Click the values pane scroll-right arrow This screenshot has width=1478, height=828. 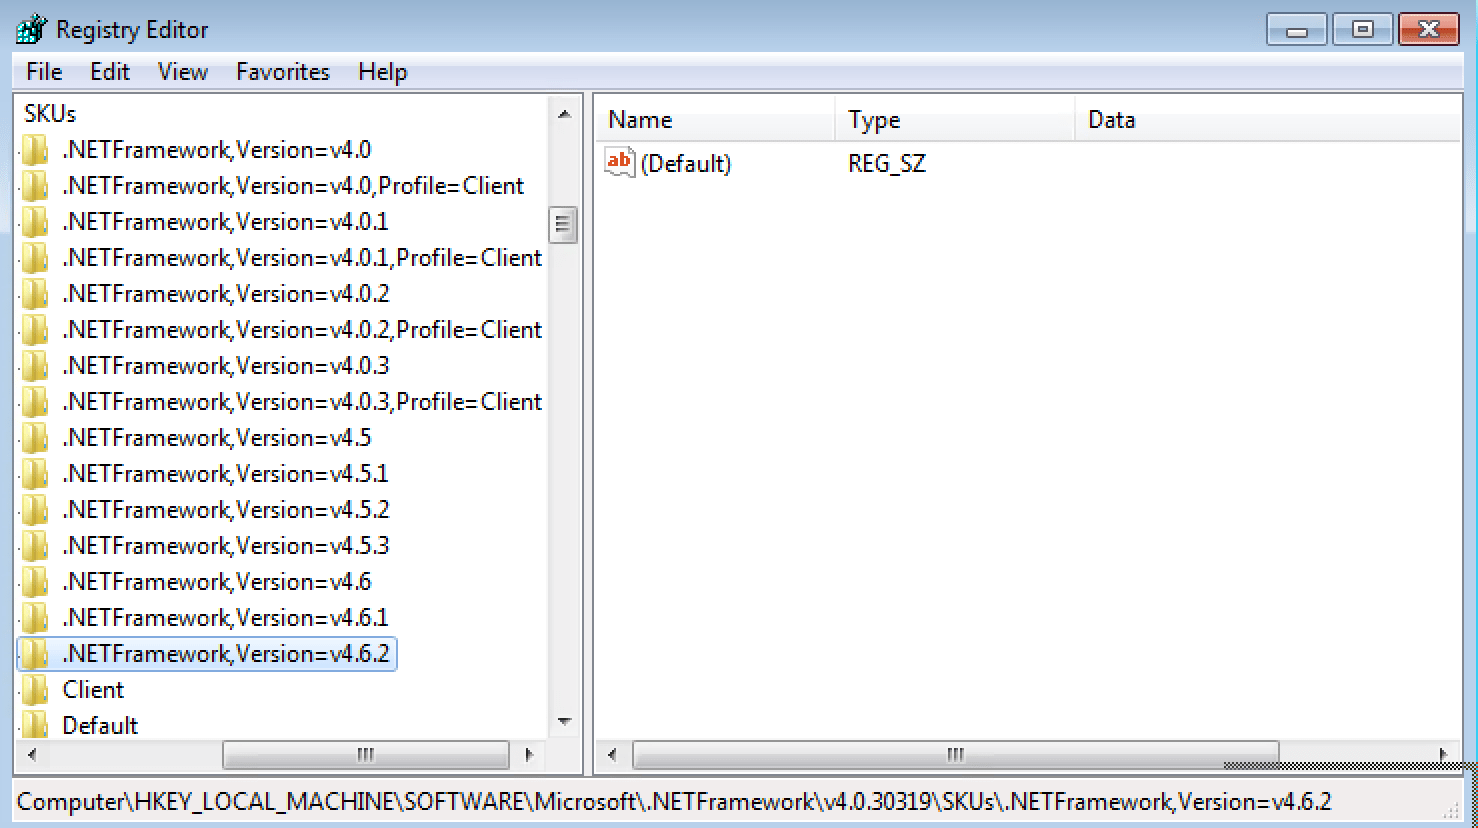pos(1443,755)
